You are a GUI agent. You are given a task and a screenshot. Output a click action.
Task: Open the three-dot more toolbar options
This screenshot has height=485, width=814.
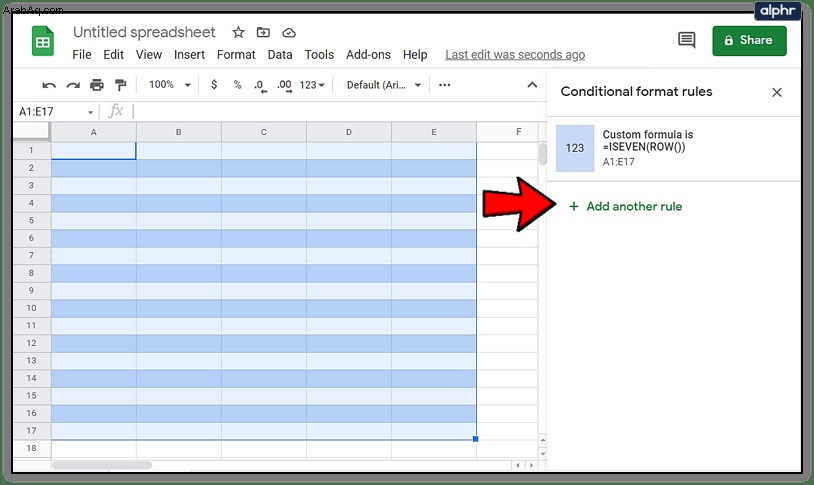pyautogui.click(x=445, y=85)
